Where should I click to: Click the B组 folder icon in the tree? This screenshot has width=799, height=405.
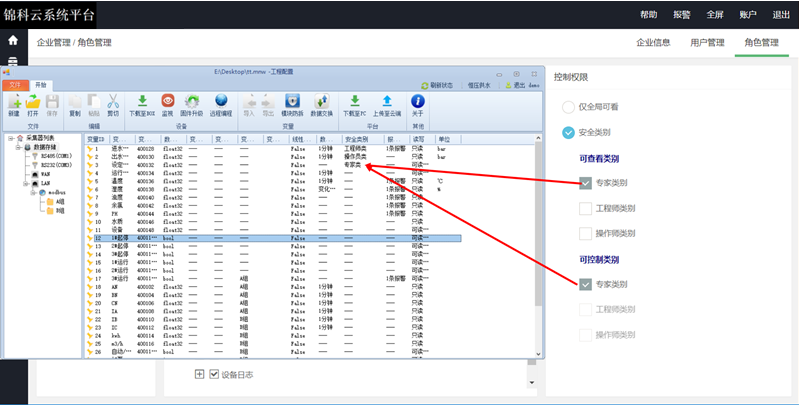click(50, 210)
